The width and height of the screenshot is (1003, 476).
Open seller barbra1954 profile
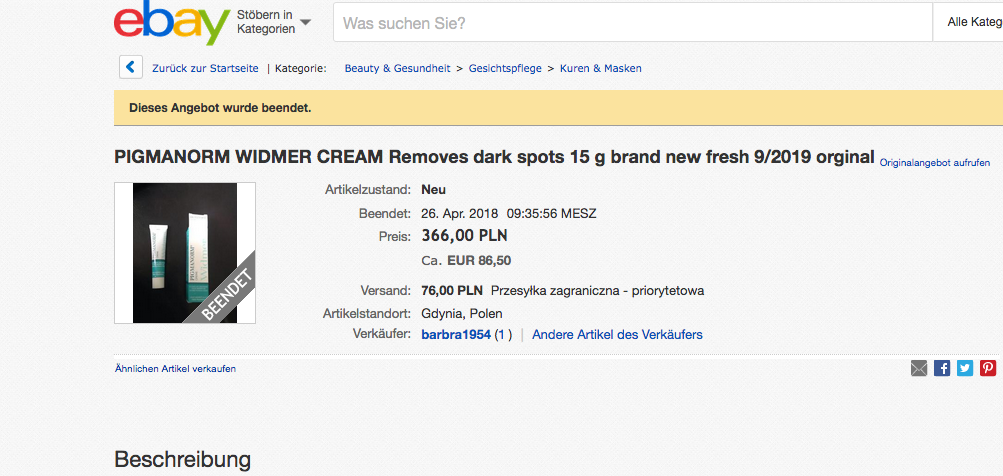[456, 334]
